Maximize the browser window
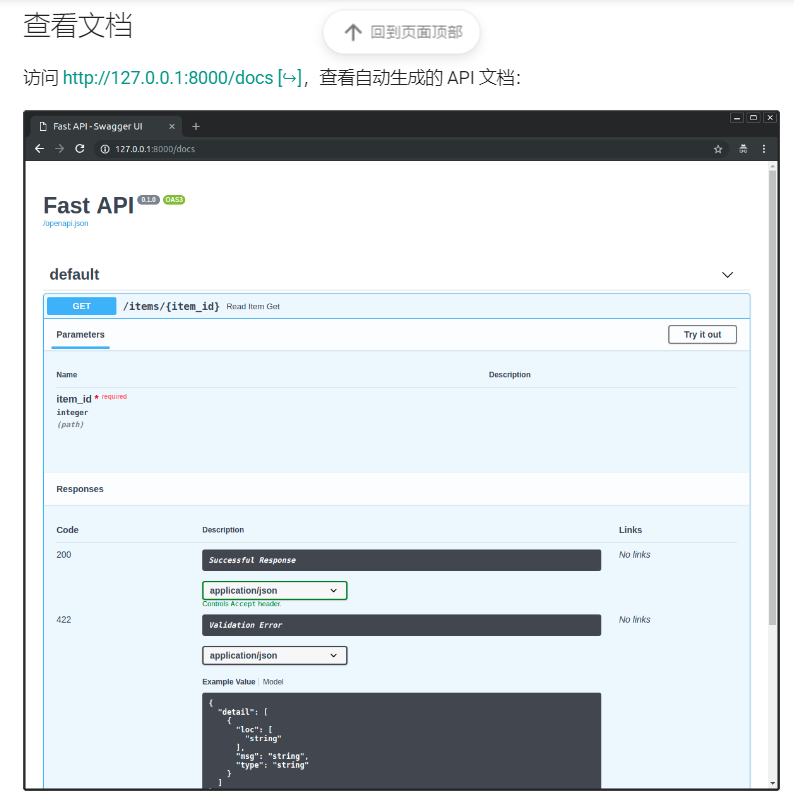794x796 pixels. coord(753,118)
